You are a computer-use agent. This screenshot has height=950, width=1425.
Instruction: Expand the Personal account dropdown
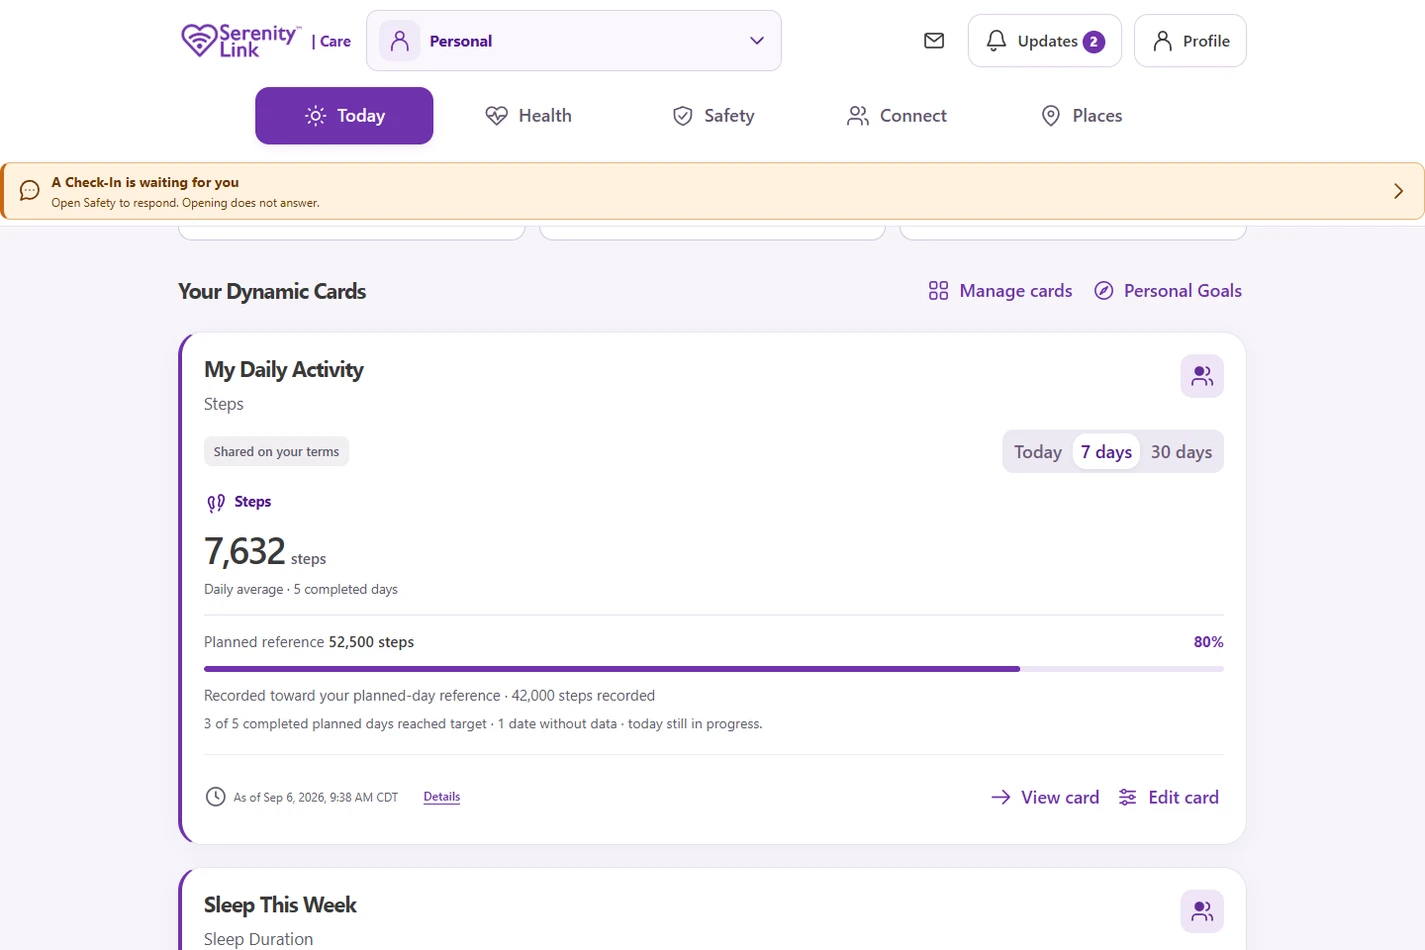click(x=574, y=41)
